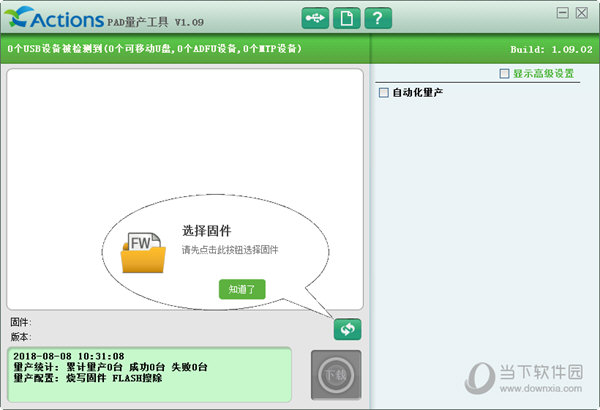The height and width of the screenshot is (410, 600).
Task: Click the FW folder icon in the bubble
Action: 143,253
